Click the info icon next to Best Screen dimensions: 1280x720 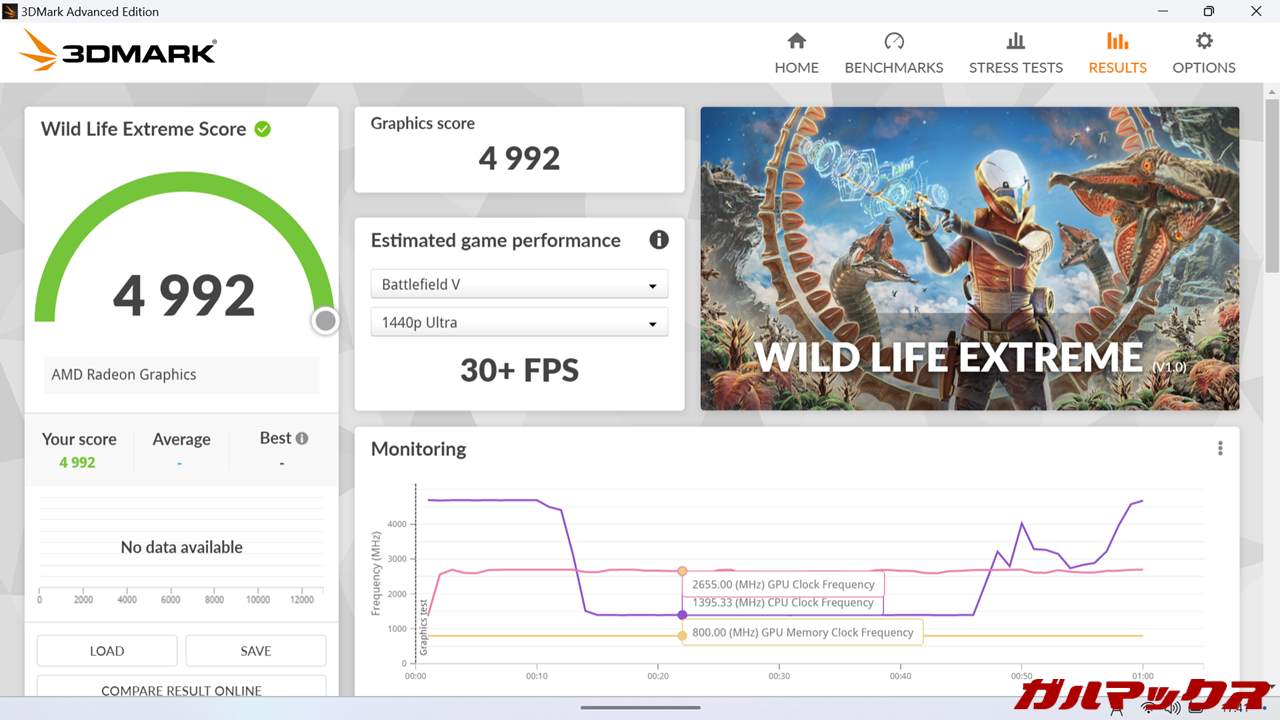[x=302, y=438]
